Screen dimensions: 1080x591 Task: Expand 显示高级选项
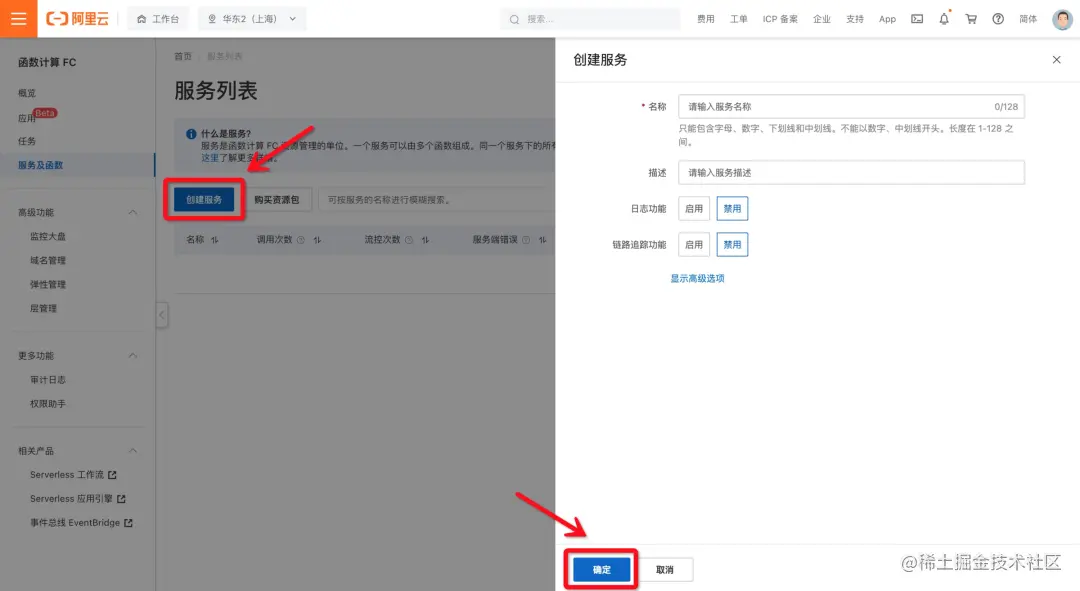pyautogui.click(x=697, y=278)
